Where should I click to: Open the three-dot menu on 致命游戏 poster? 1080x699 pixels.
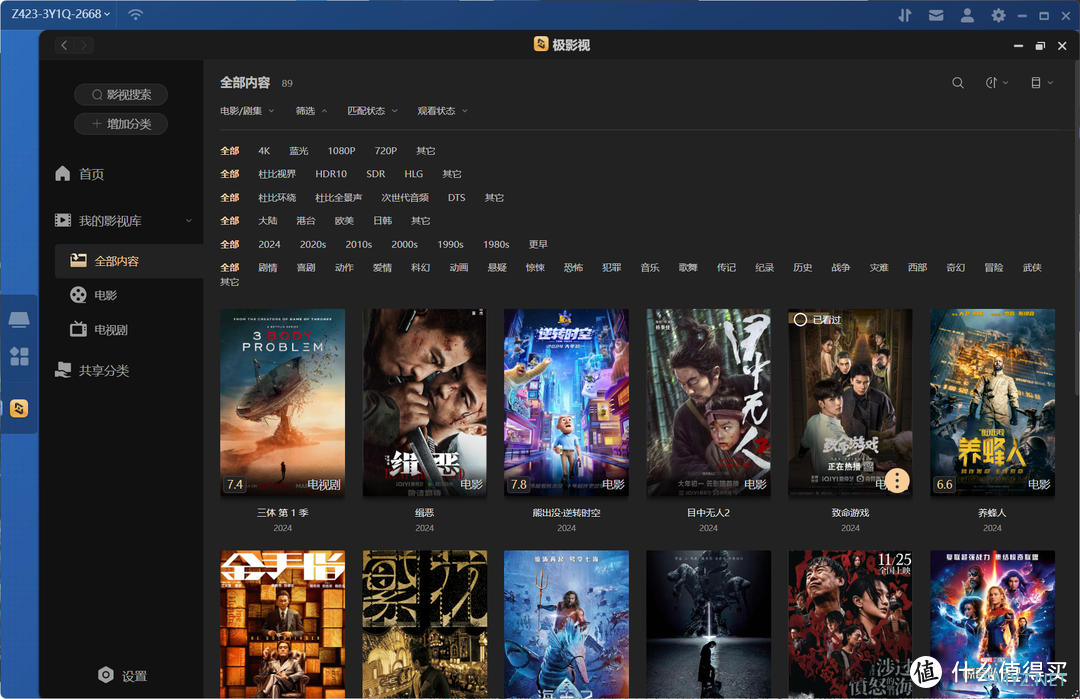click(x=897, y=481)
